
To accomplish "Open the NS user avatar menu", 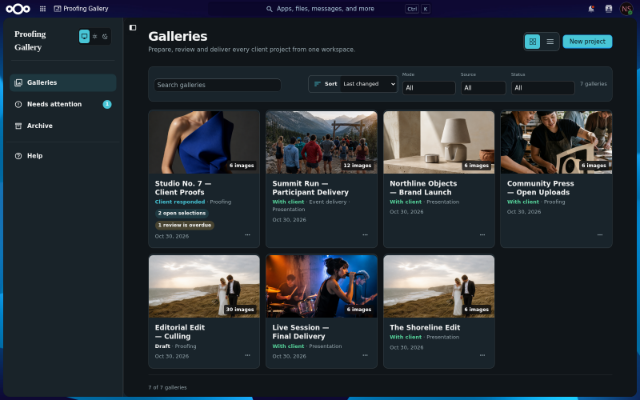I will coord(626,9).
